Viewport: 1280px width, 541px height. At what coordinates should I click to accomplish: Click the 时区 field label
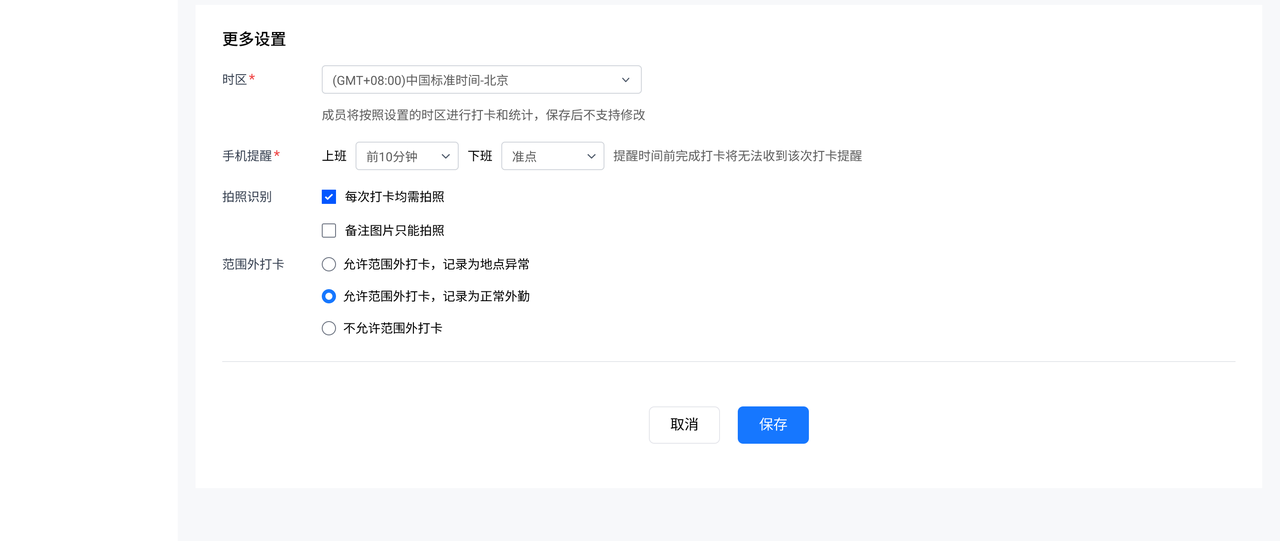coord(235,79)
